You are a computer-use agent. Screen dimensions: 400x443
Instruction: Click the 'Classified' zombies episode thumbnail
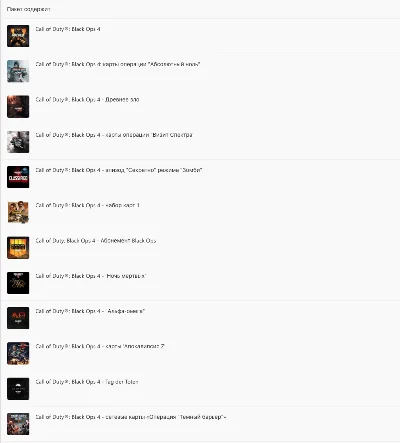tap(18, 177)
